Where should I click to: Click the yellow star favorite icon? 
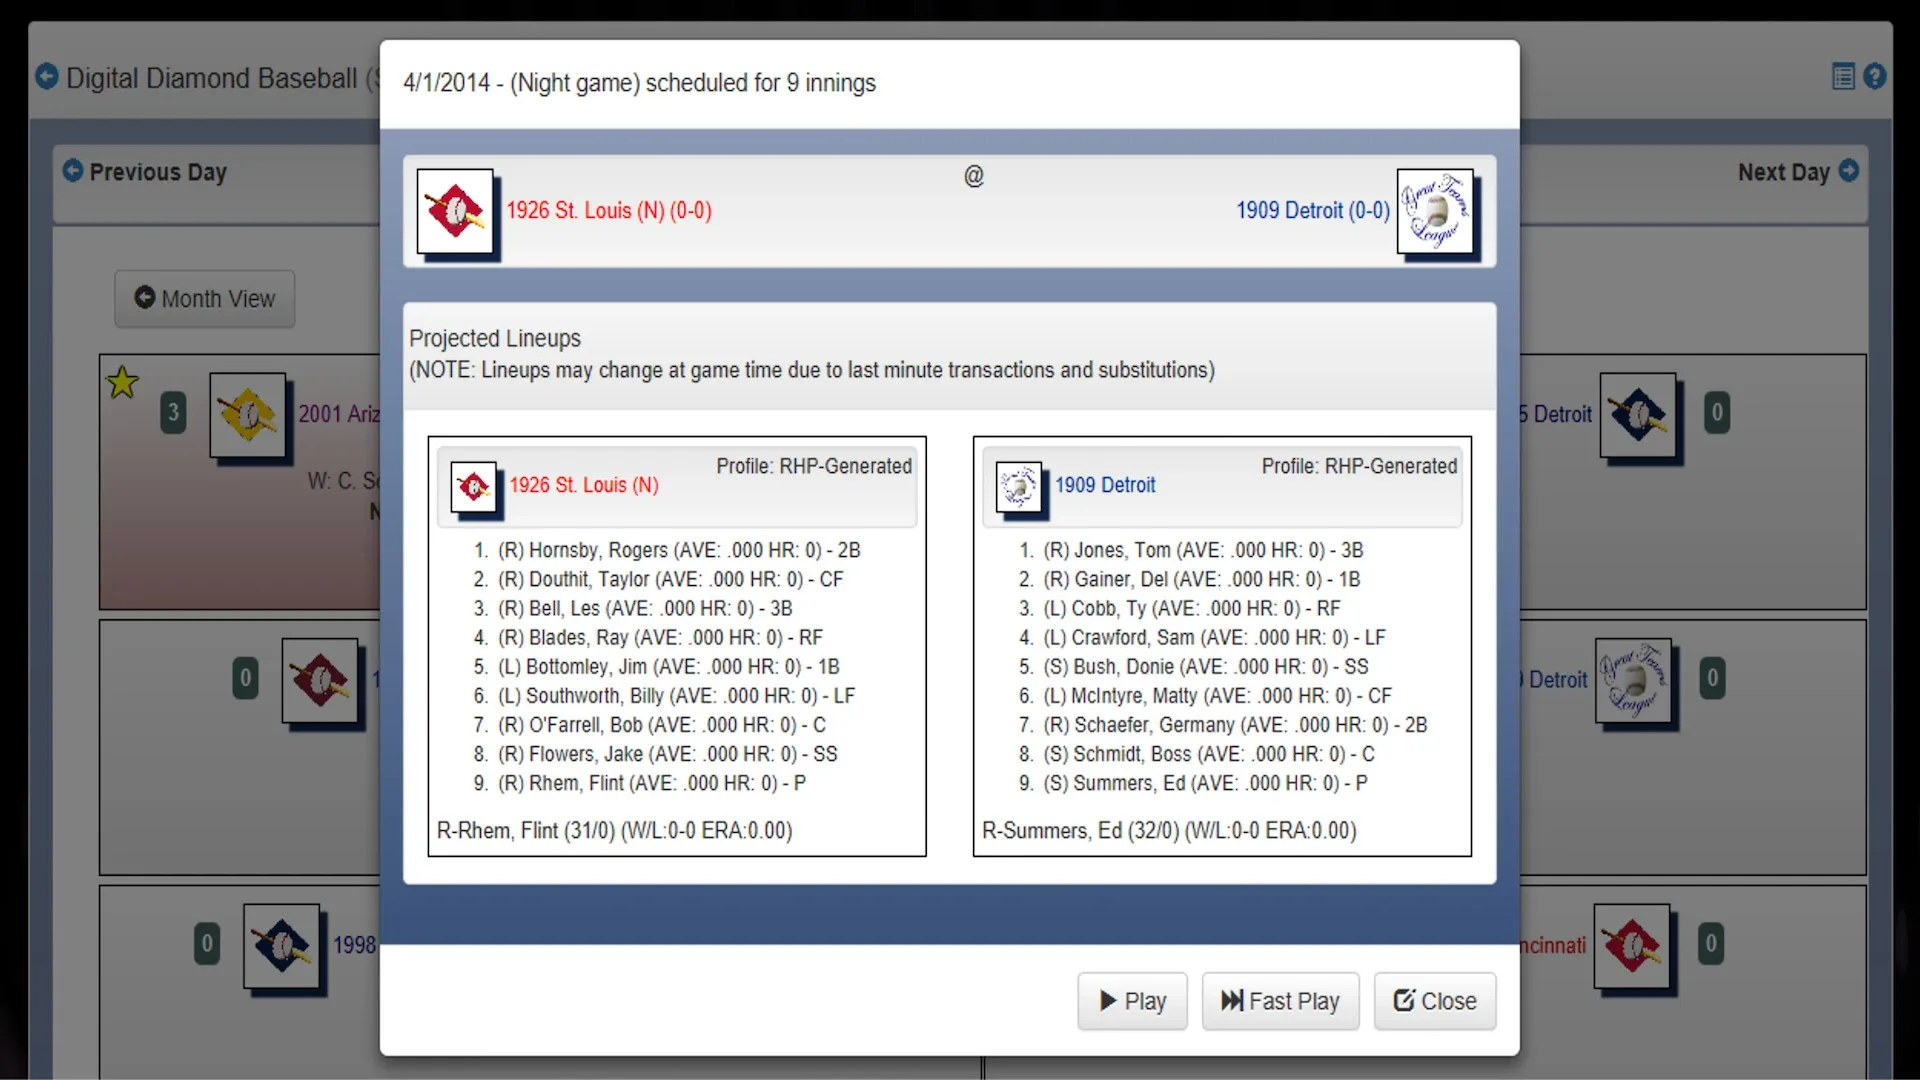(x=122, y=382)
